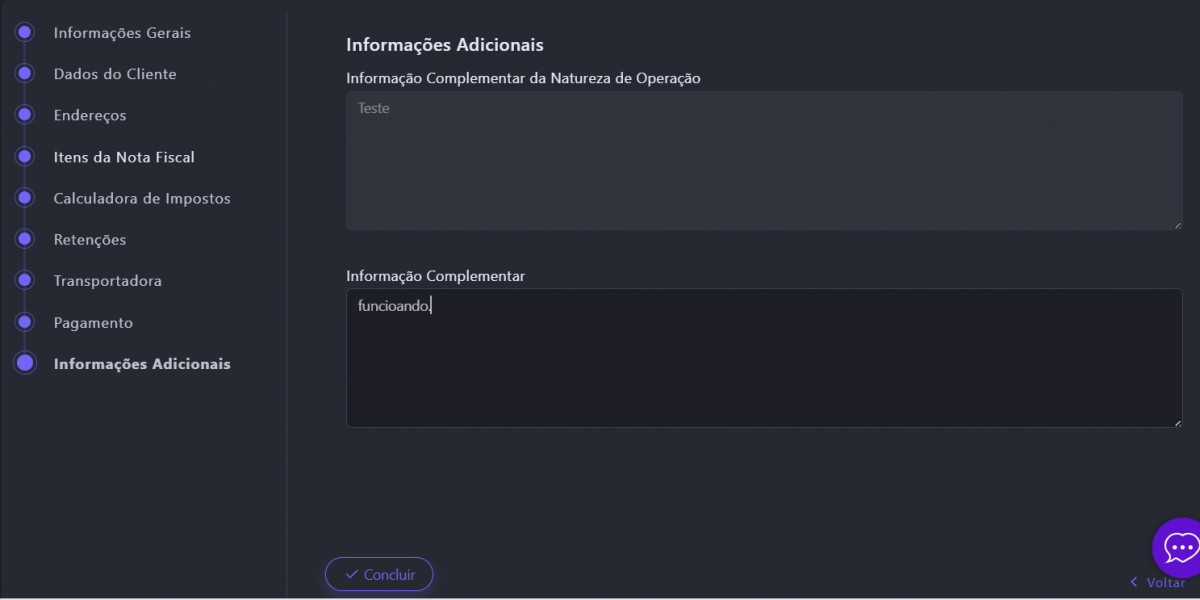Viewport: 1200px width, 600px height.
Task: Select Informações Adicionais step label
Action: 142,364
